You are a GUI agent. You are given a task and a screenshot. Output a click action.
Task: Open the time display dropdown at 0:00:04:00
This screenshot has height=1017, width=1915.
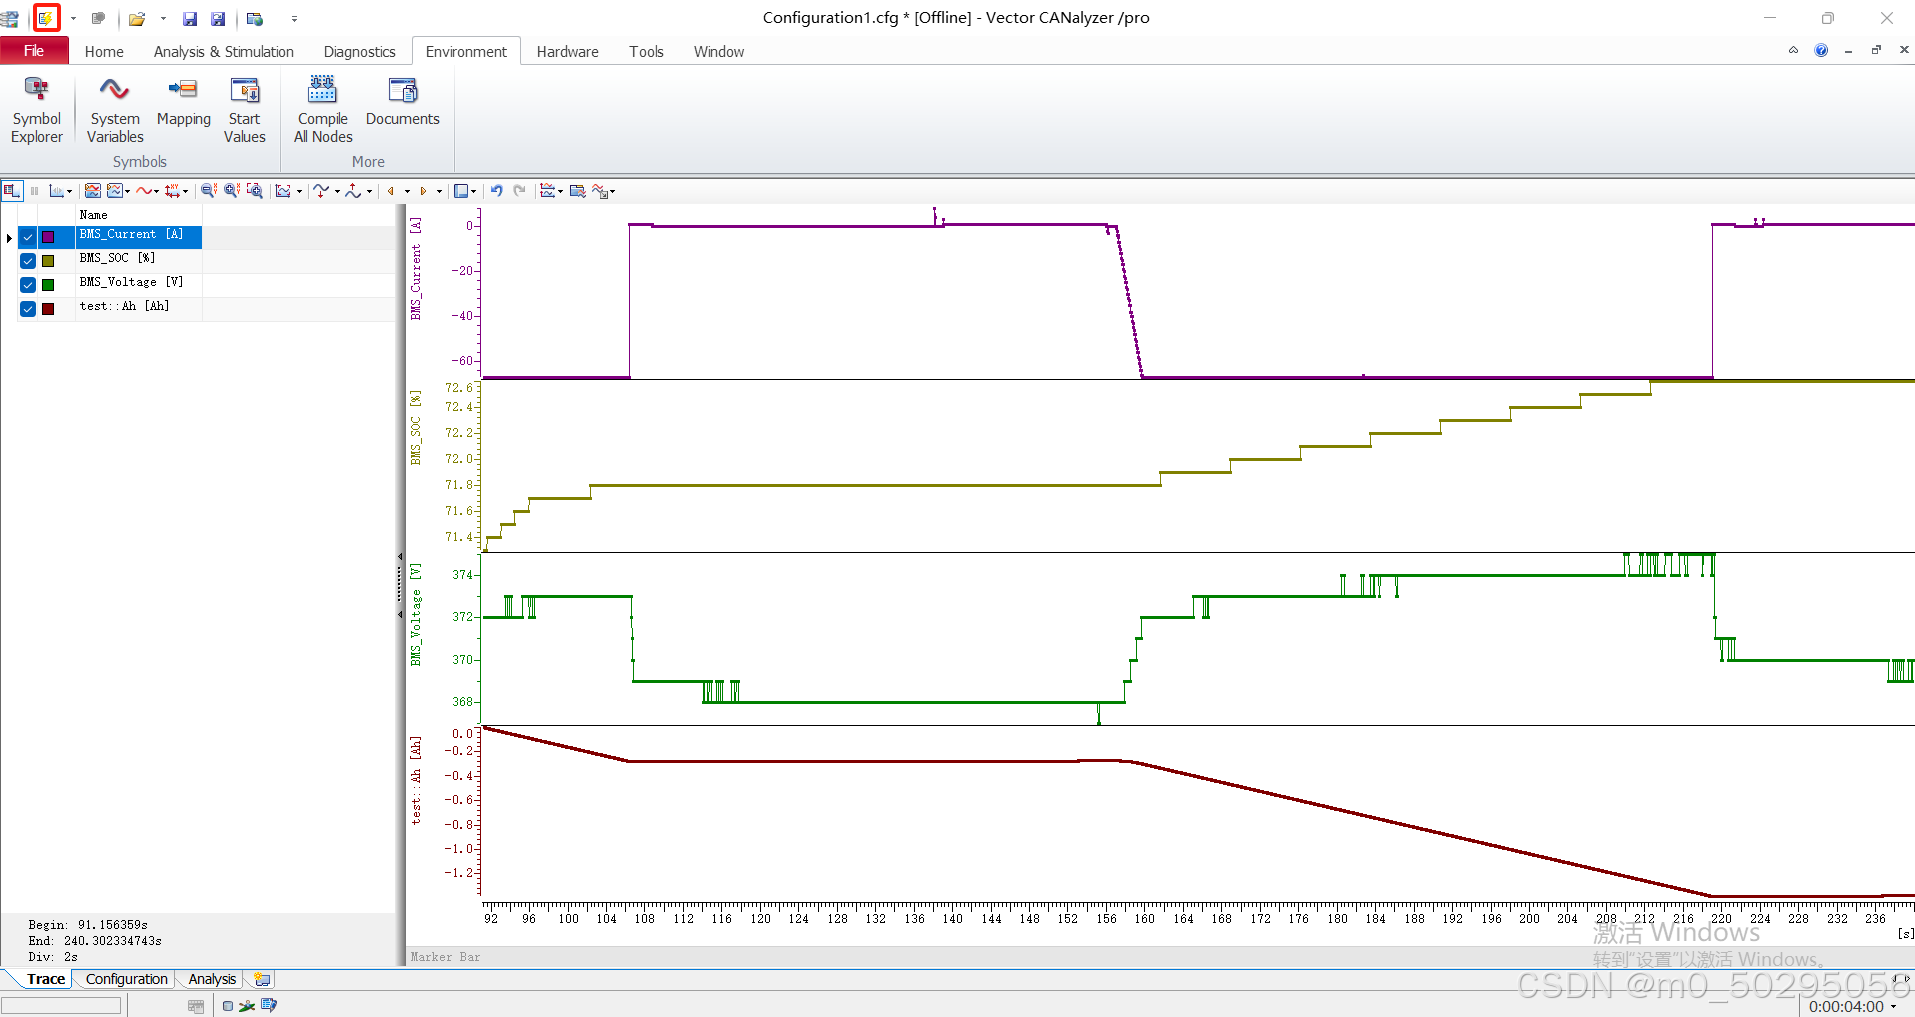click(1894, 1007)
